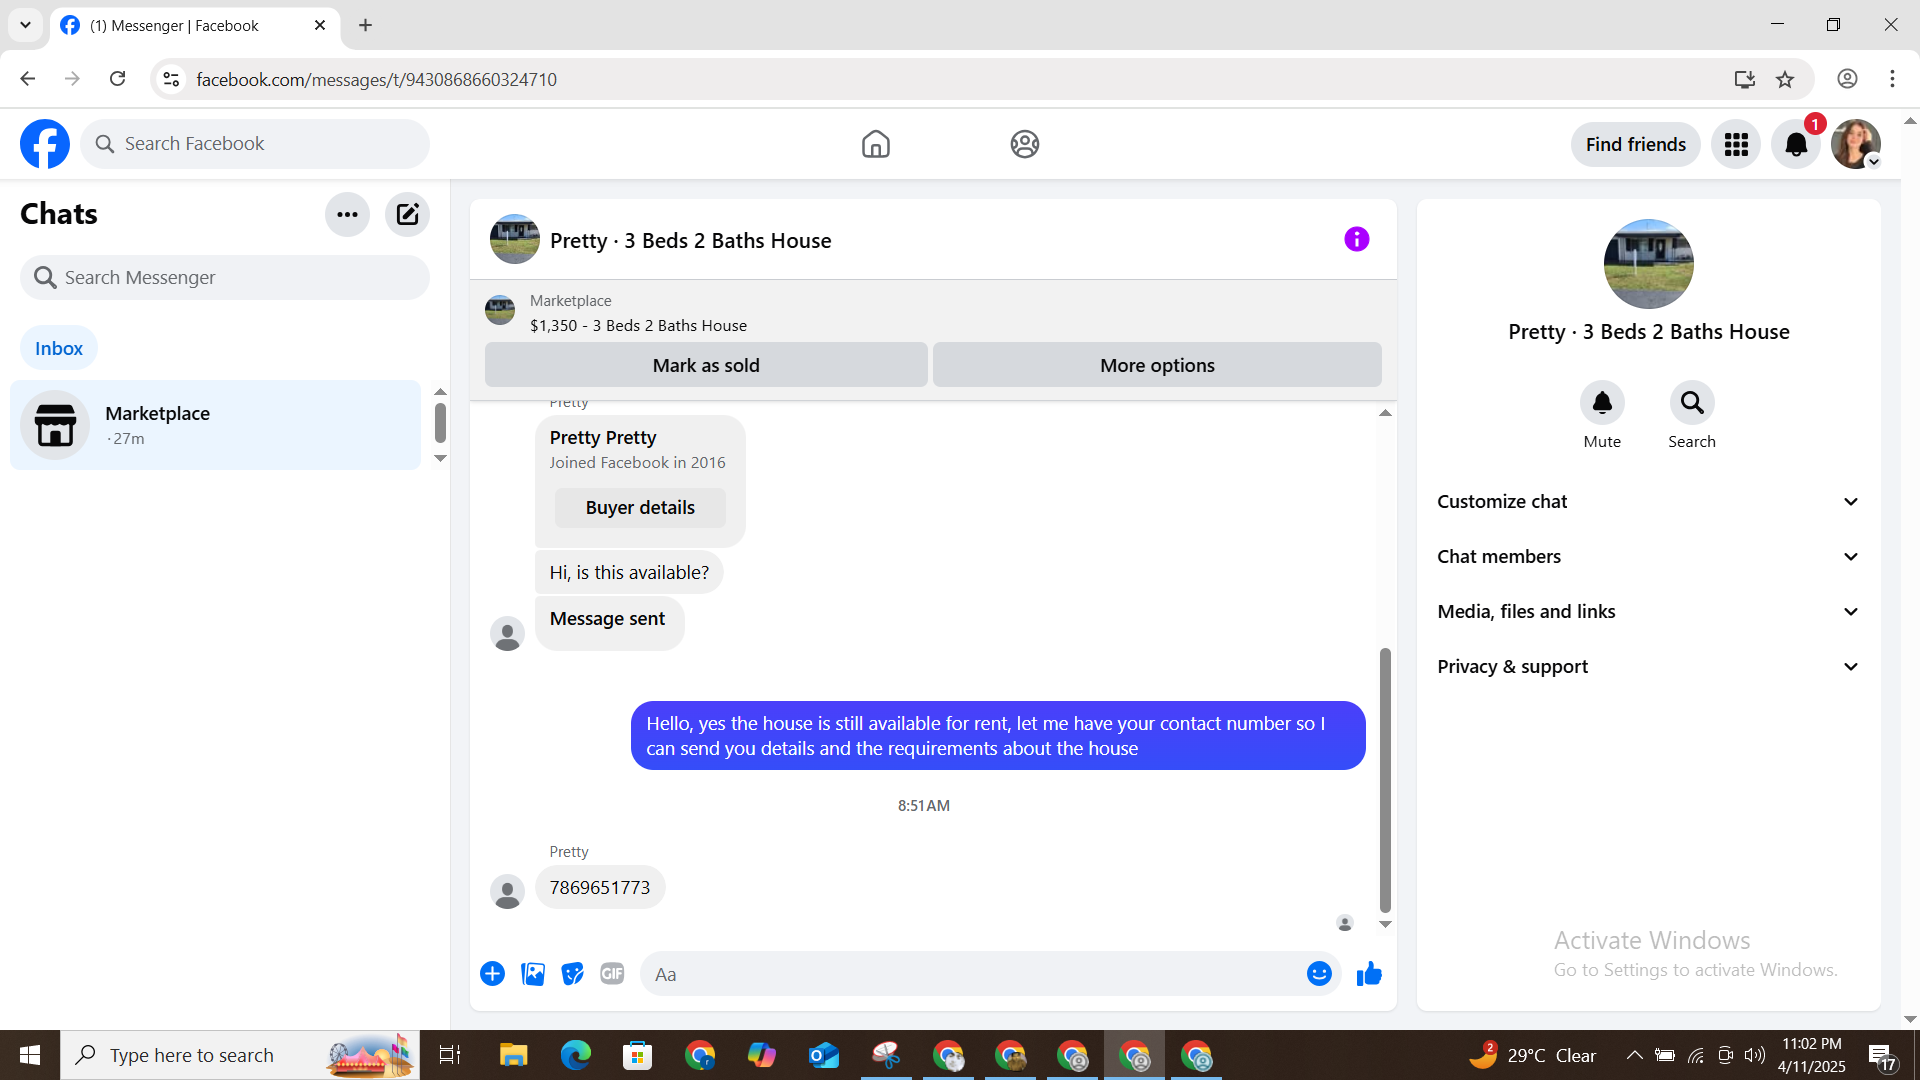
Task: Focus the Search Facebook field
Action: click(x=255, y=144)
